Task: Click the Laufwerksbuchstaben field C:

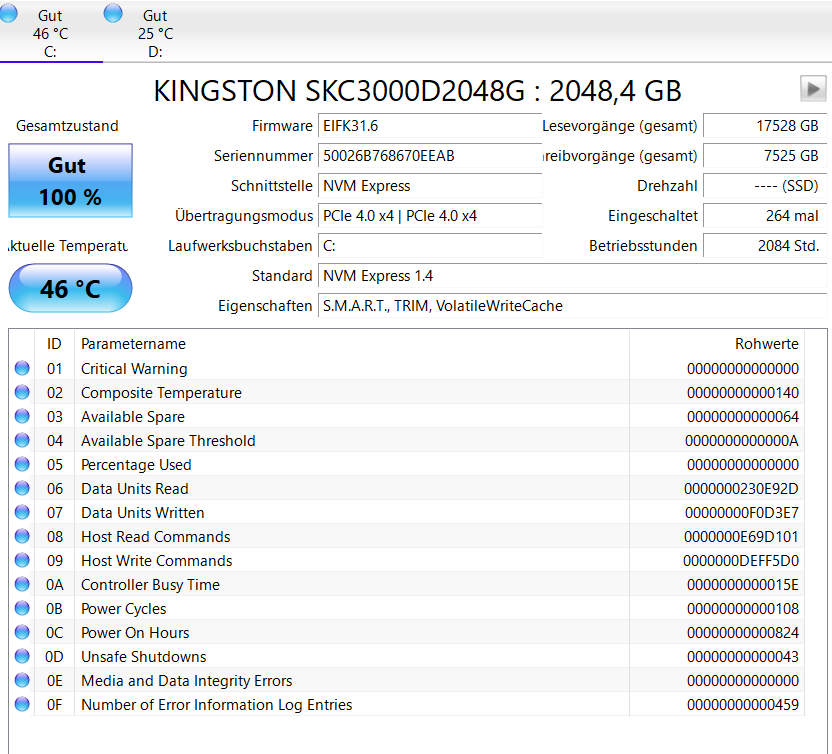Action: pyautogui.click(x=430, y=246)
